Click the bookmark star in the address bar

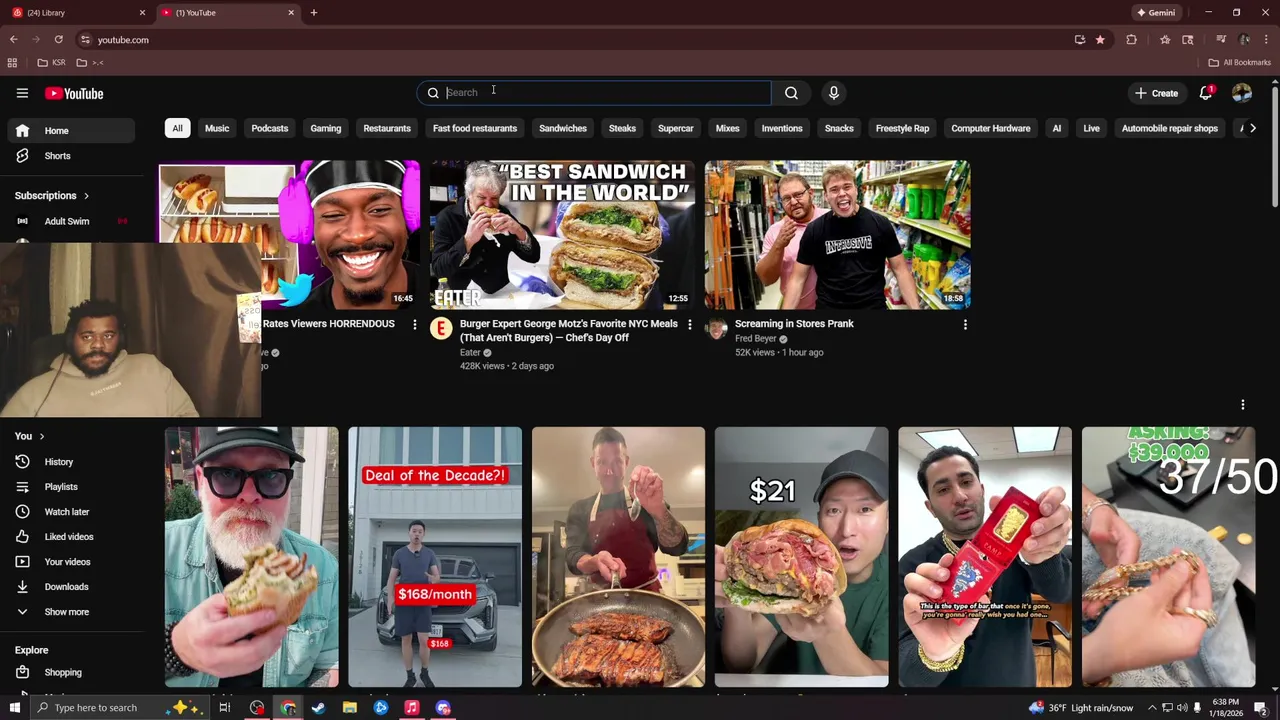1100,40
